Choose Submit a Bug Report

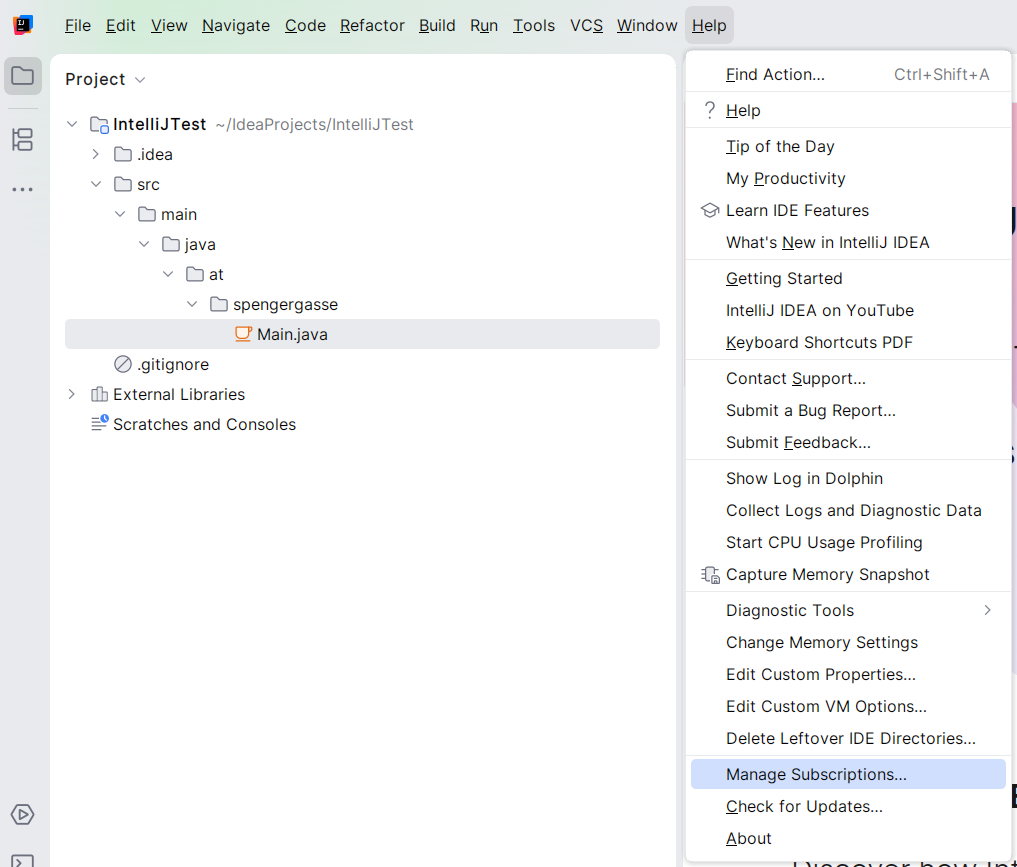click(848, 410)
